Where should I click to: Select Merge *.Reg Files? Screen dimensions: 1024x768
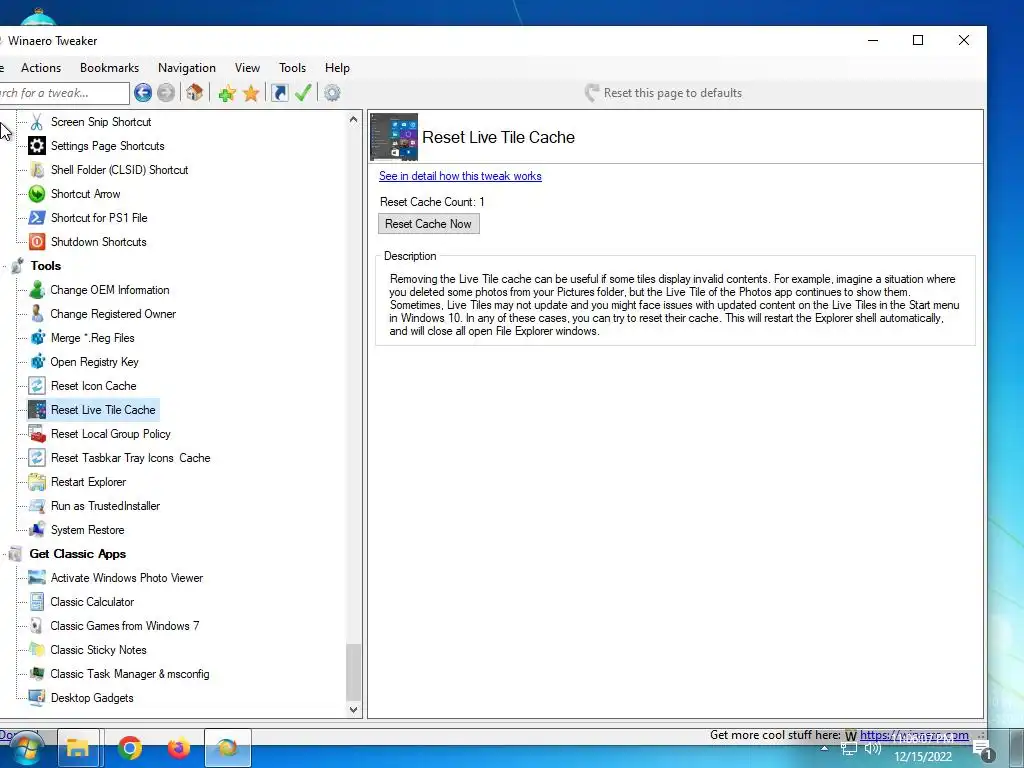click(x=92, y=338)
